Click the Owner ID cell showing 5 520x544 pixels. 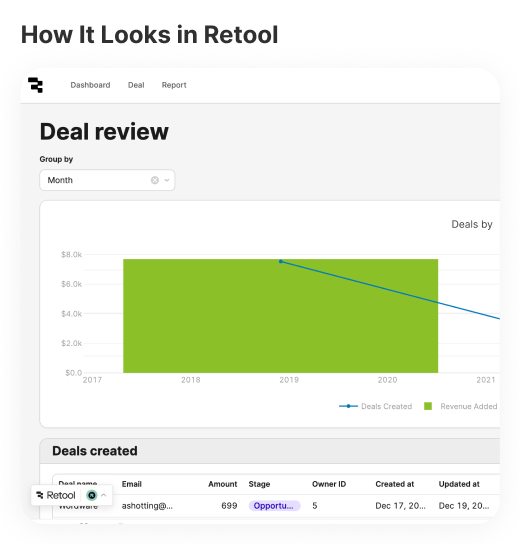315,506
